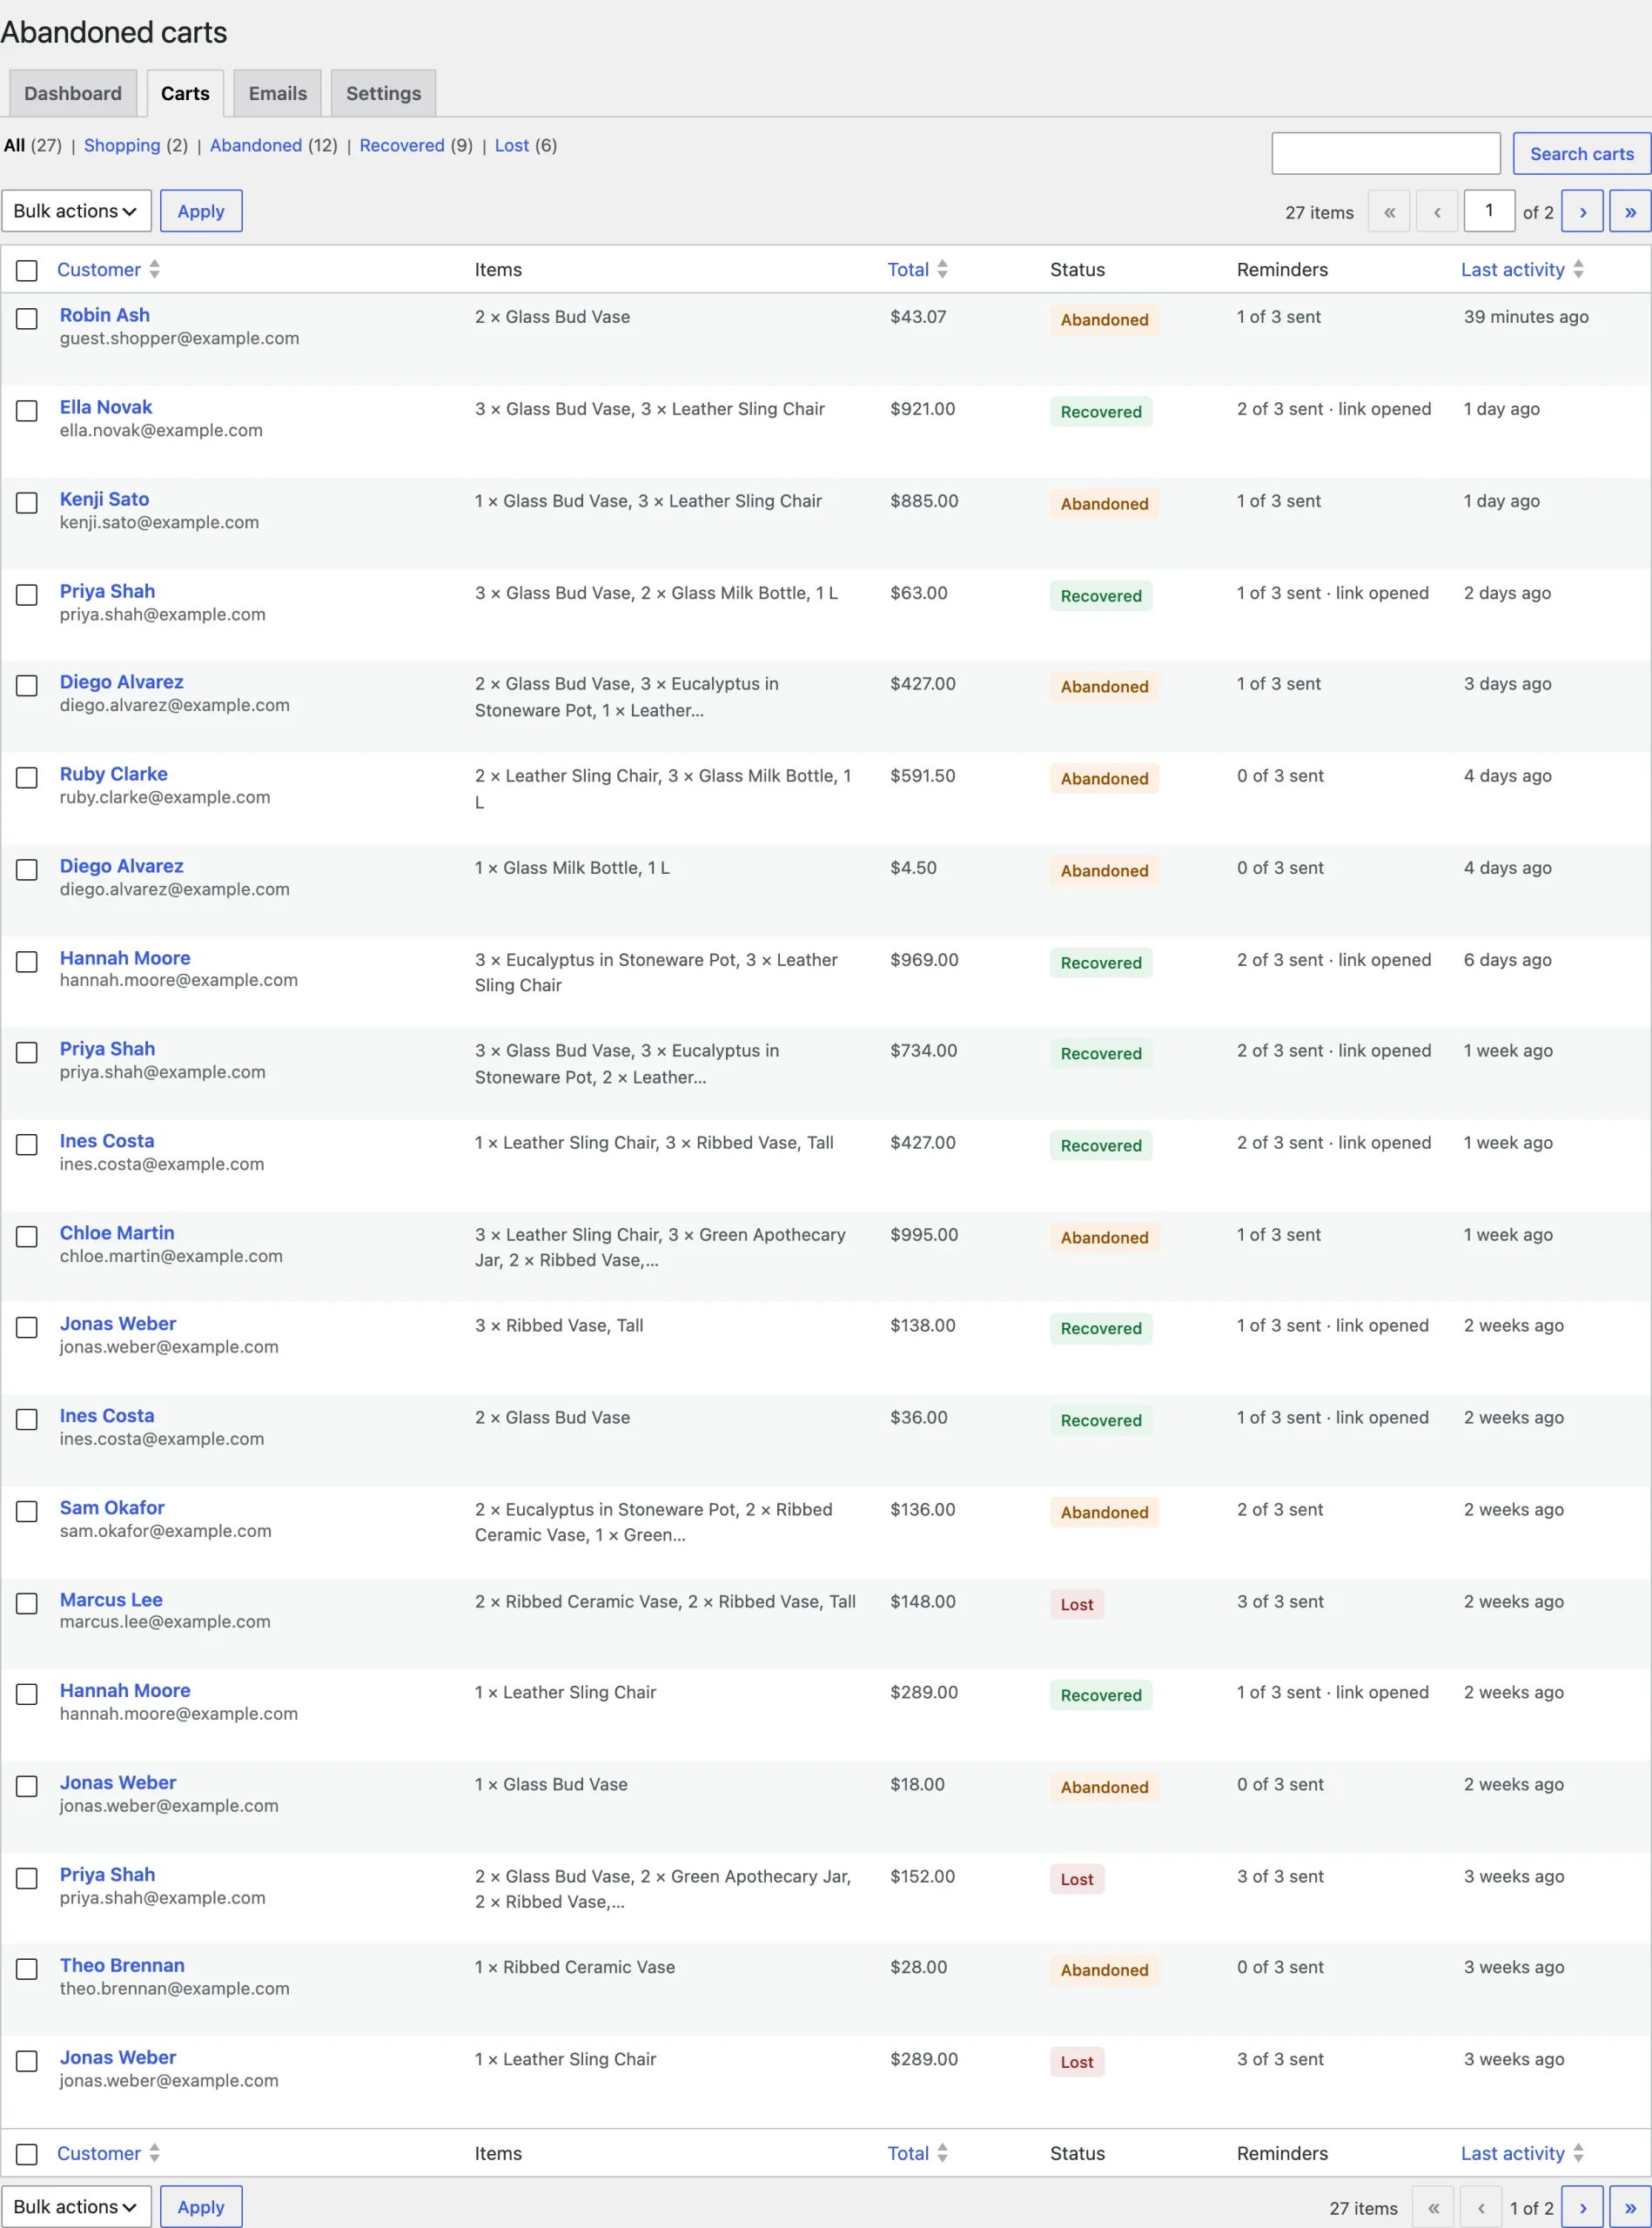Screen dimensions: 1652x2228
Task: Filter carts by Lost status link
Action: point(512,145)
